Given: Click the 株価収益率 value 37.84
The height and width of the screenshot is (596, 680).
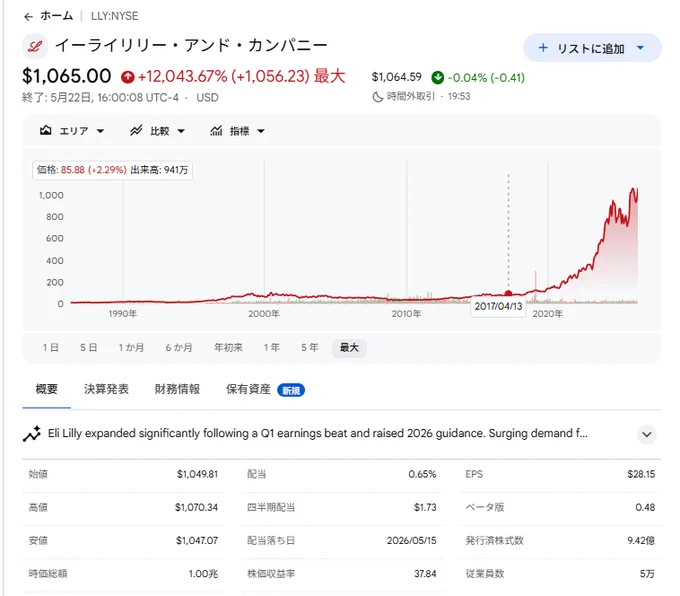Looking at the screenshot, I should (425, 573).
